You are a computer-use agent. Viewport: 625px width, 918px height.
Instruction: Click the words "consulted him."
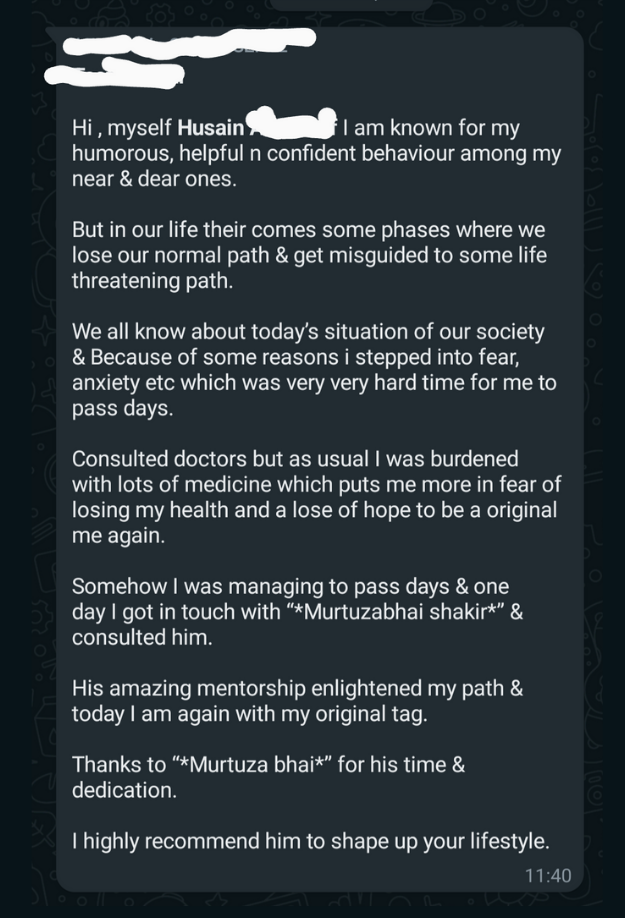(141, 638)
